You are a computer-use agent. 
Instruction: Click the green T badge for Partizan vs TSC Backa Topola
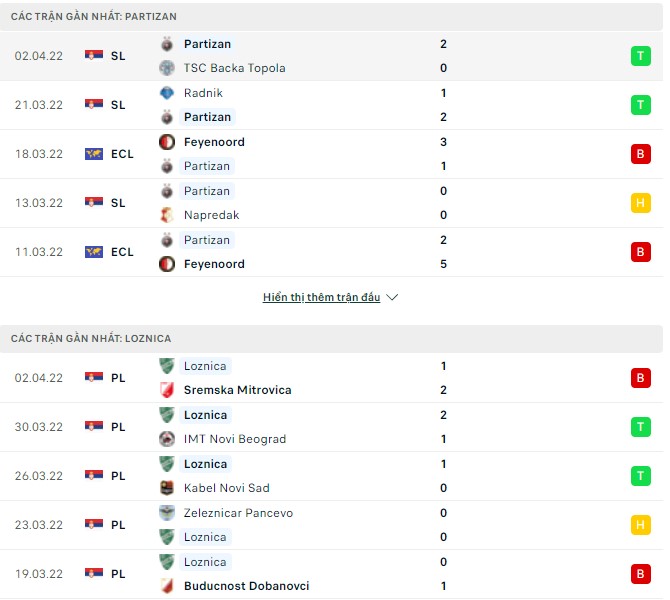pyautogui.click(x=640, y=56)
